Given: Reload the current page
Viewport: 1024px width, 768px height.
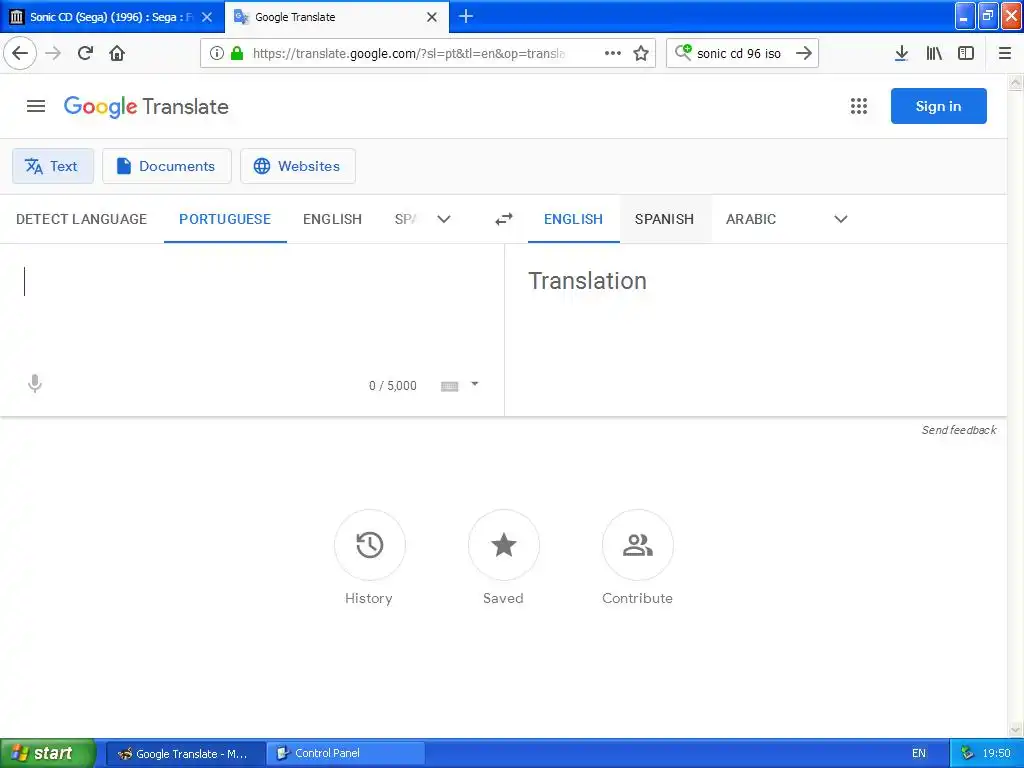Looking at the screenshot, I should pos(85,53).
